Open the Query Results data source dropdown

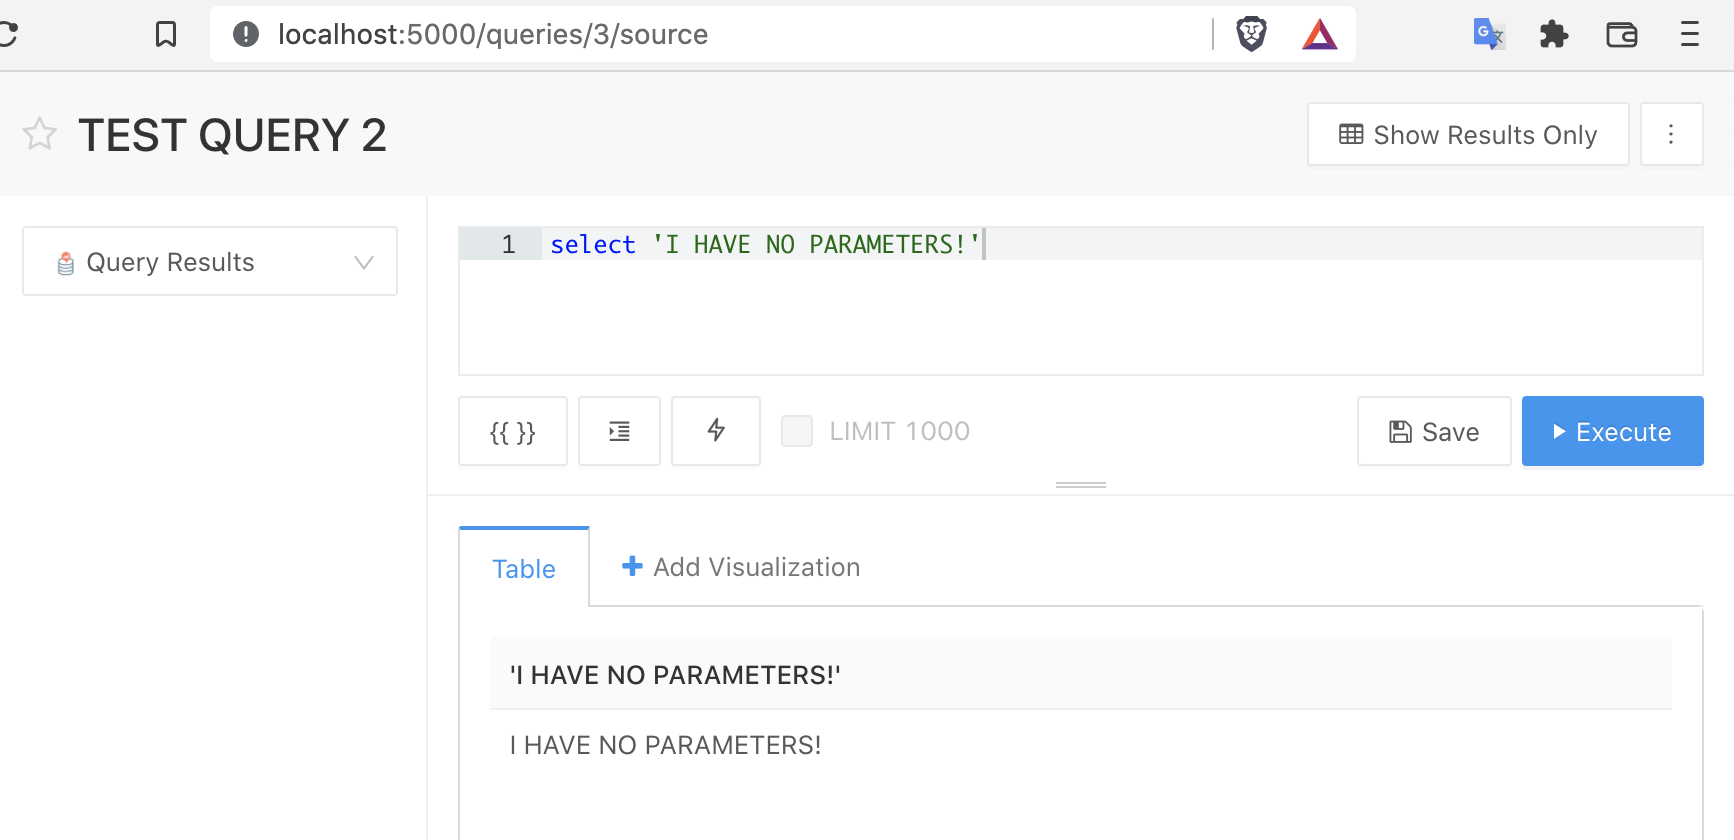click(x=210, y=261)
